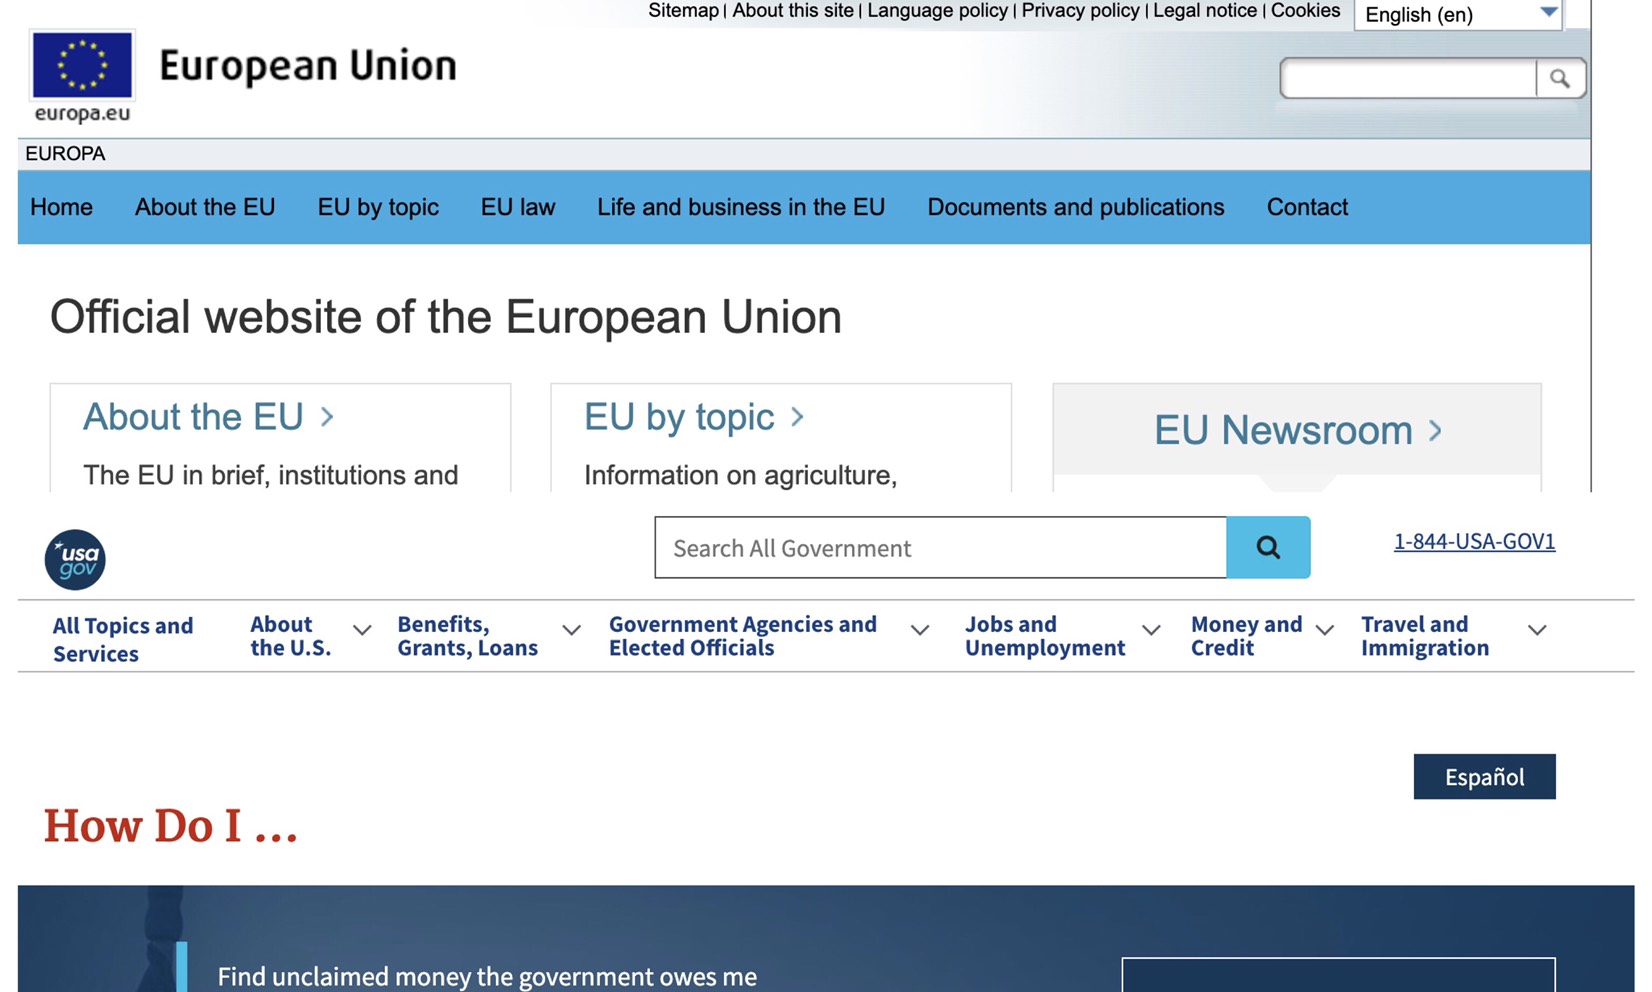Click the europa.eu text under the flag

(x=82, y=113)
